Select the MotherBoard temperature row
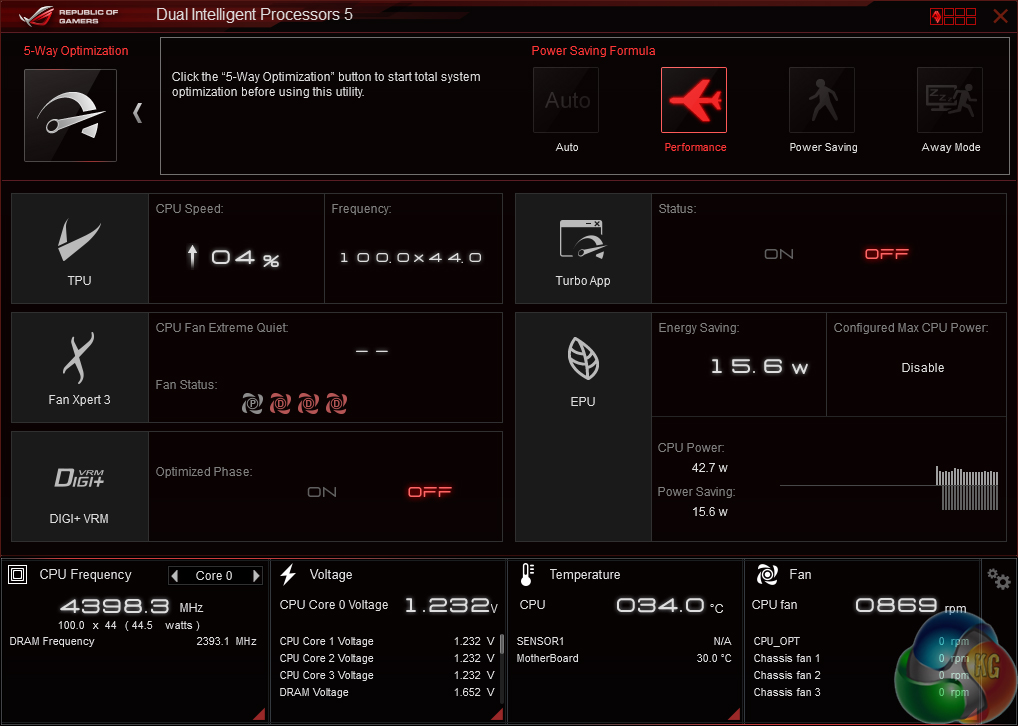The height and width of the screenshot is (726, 1019). pyautogui.click(x=624, y=658)
